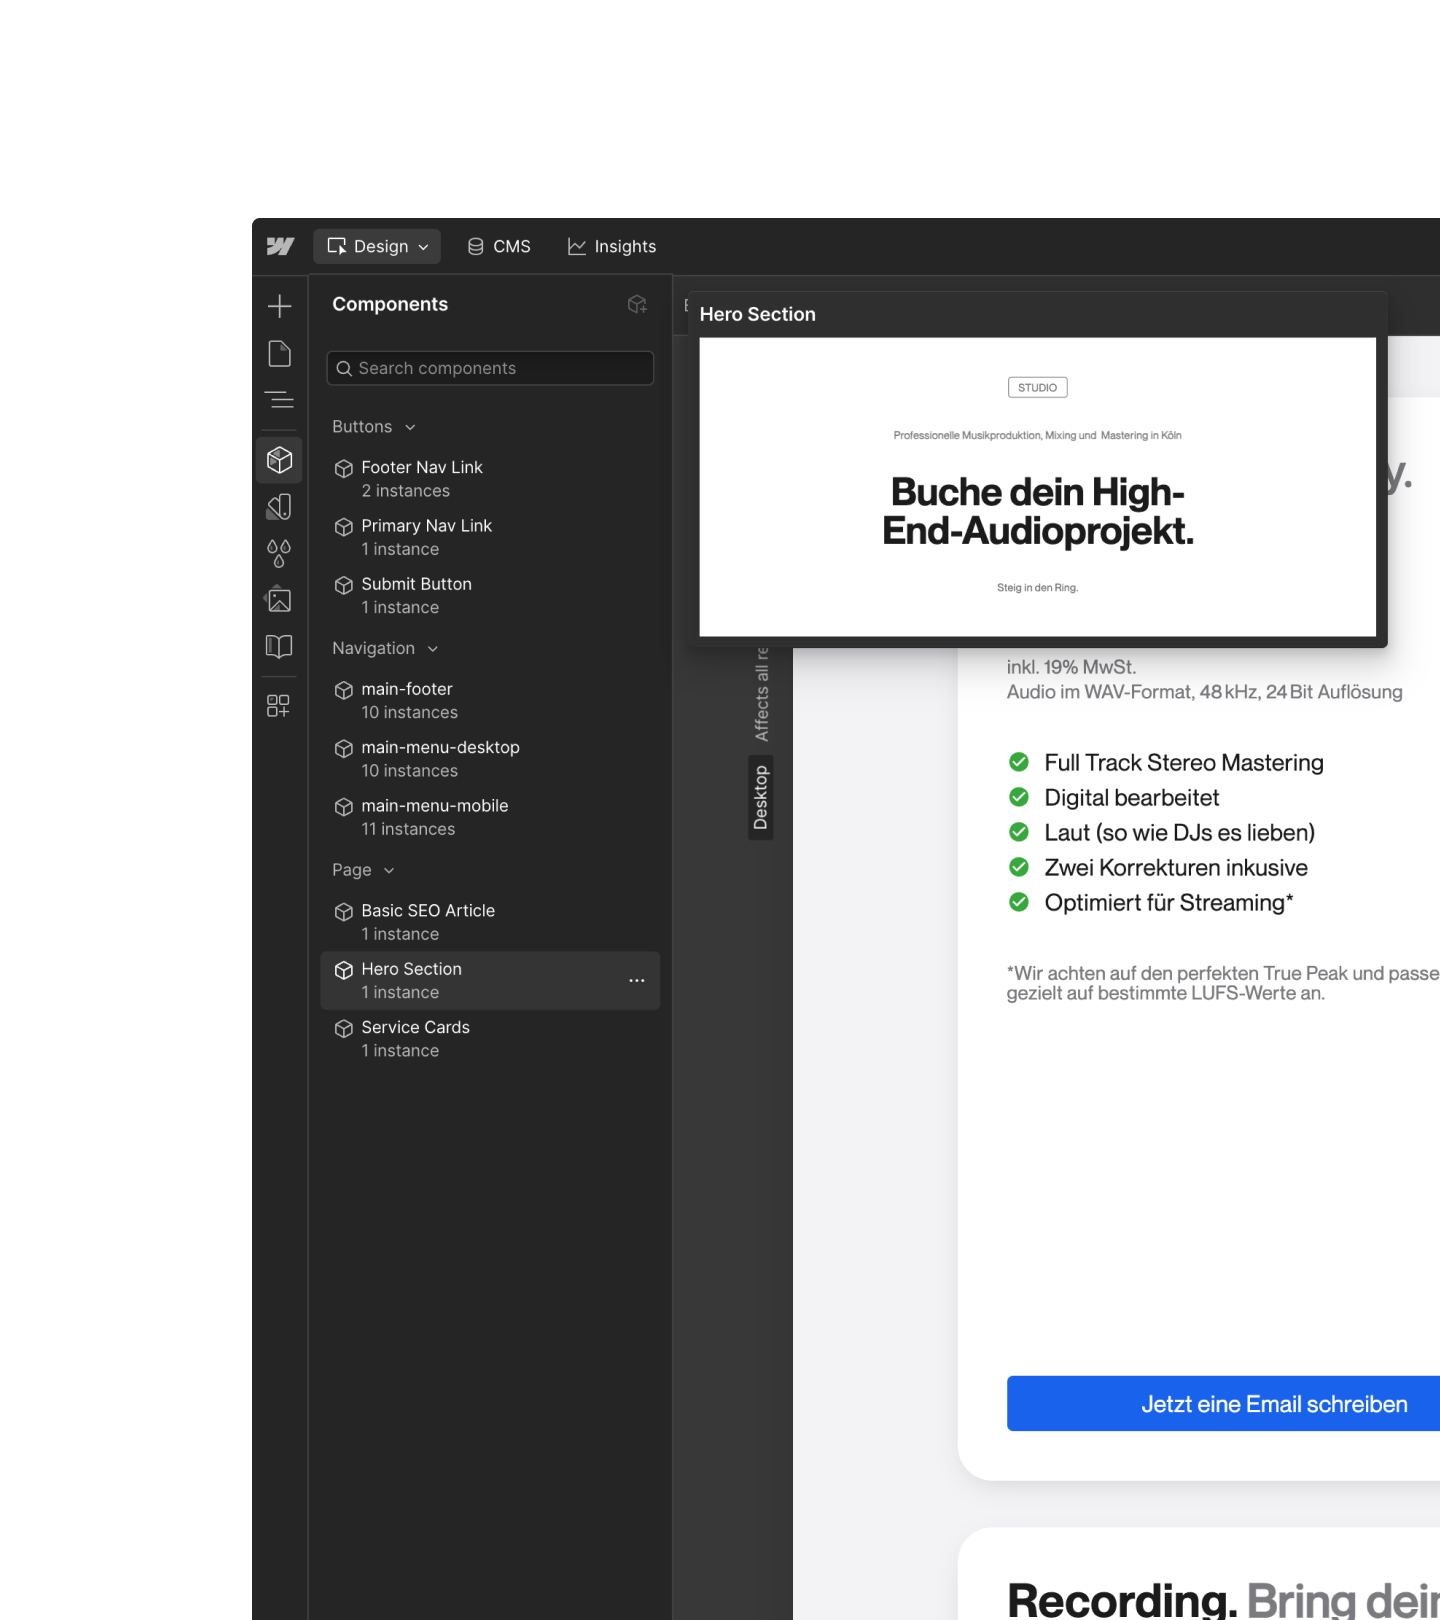Screen dimensions: 1440x1620
Task: Select the main-menu-mobile component
Action: click(490, 817)
